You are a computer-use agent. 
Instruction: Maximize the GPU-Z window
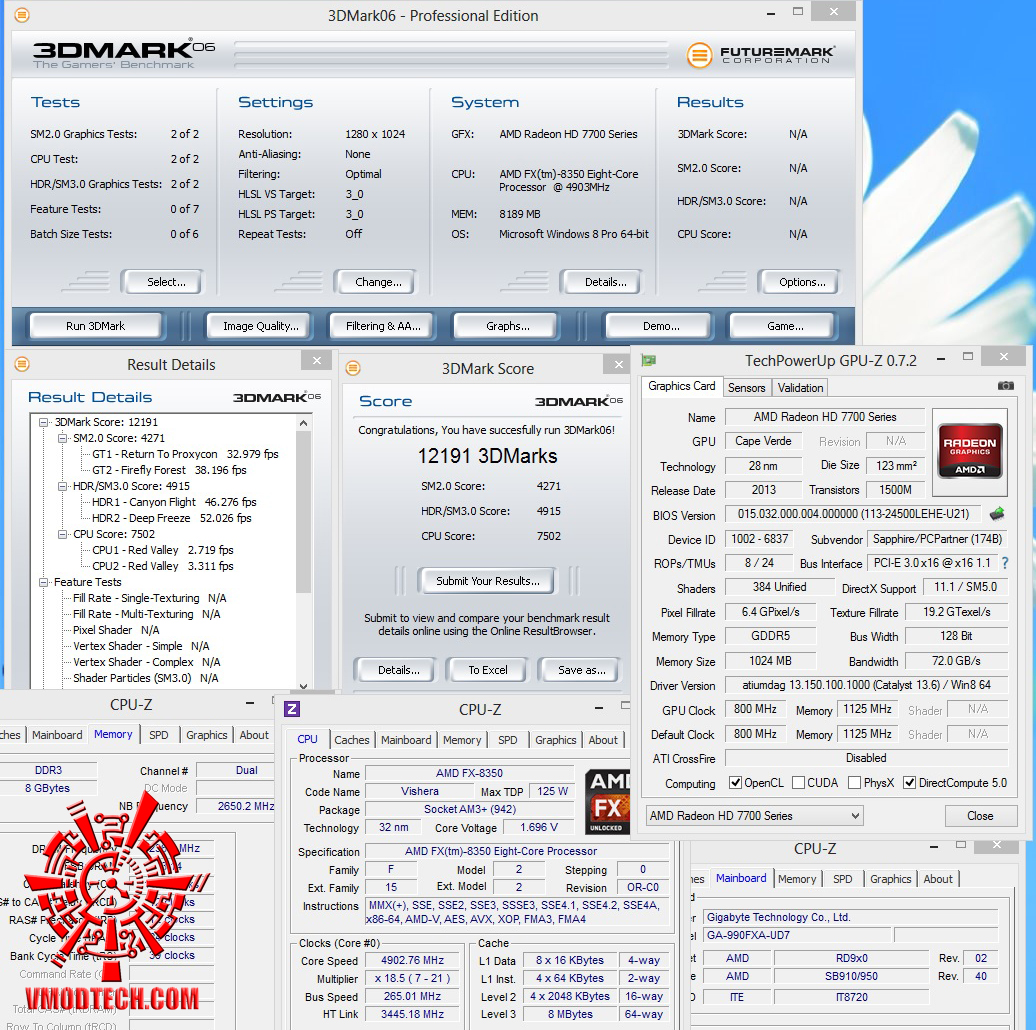(968, 357)
